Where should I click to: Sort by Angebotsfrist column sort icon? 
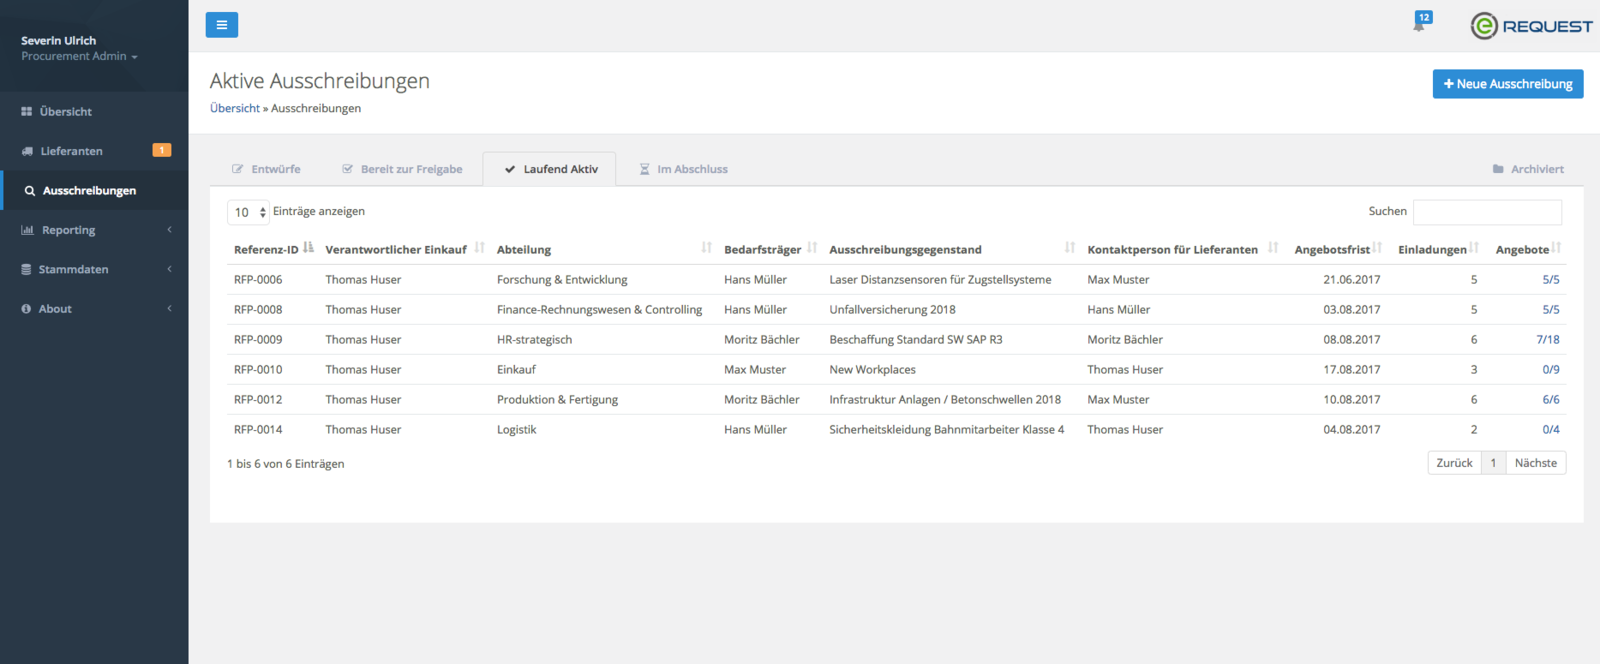point(1377,248)
